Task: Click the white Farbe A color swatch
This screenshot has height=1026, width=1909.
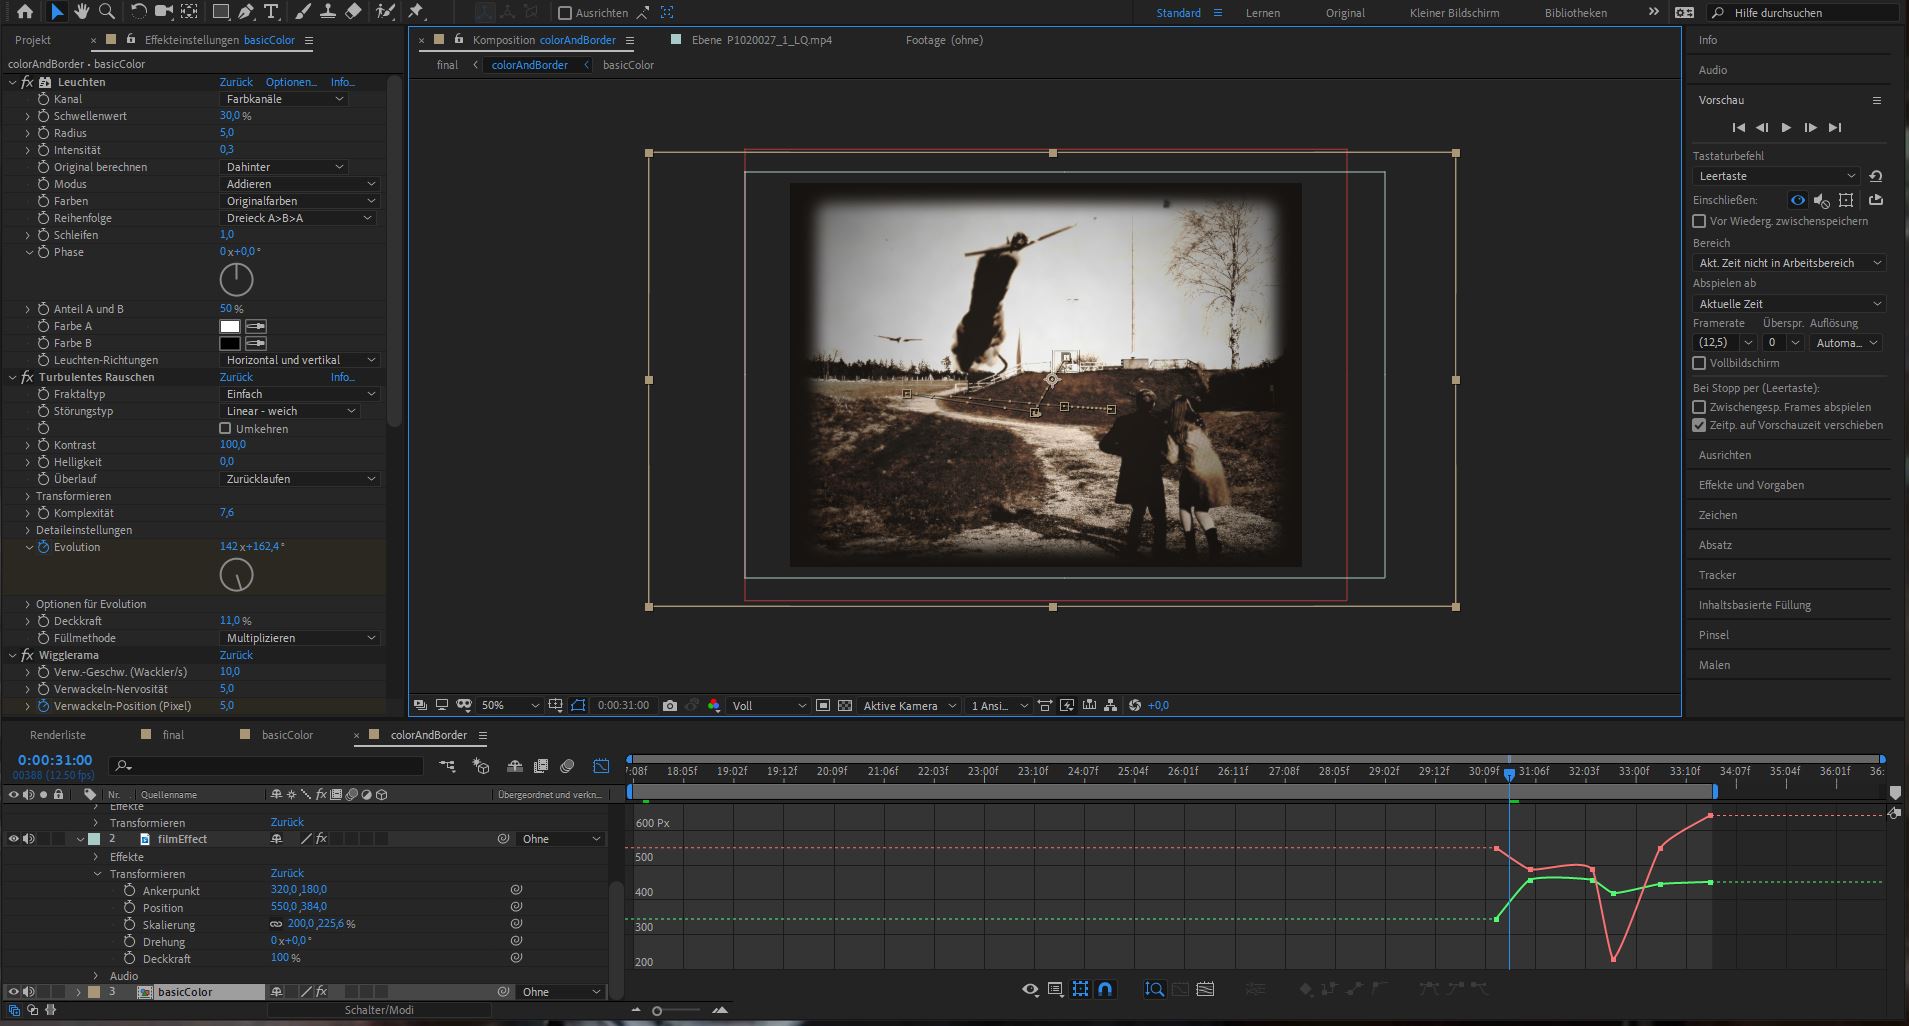Action: point(230,326)
